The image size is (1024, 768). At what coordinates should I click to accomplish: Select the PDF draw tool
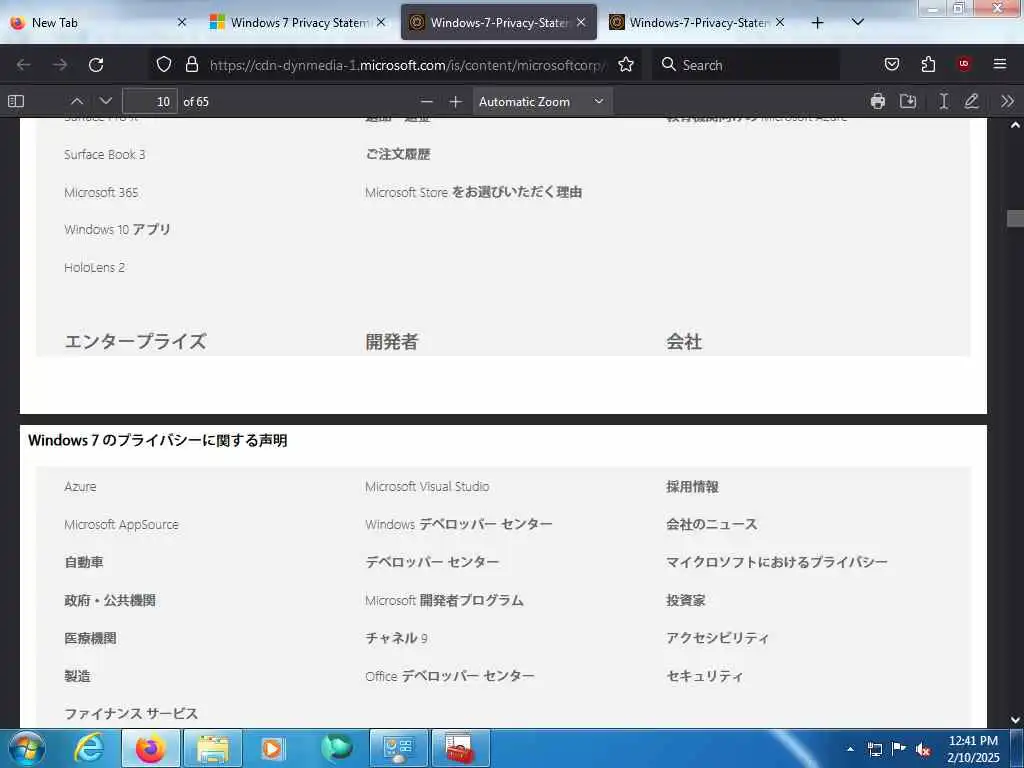tap(972, 101)
